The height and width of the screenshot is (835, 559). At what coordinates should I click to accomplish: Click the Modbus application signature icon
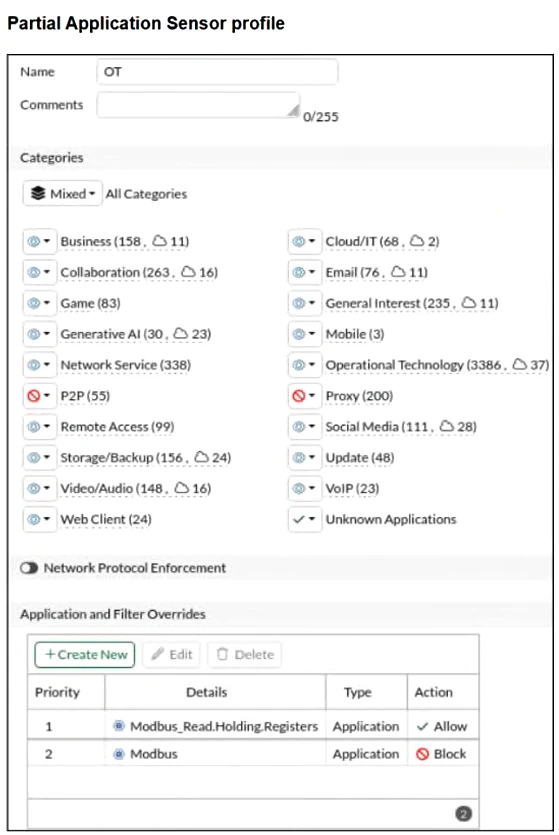(119, 754)
